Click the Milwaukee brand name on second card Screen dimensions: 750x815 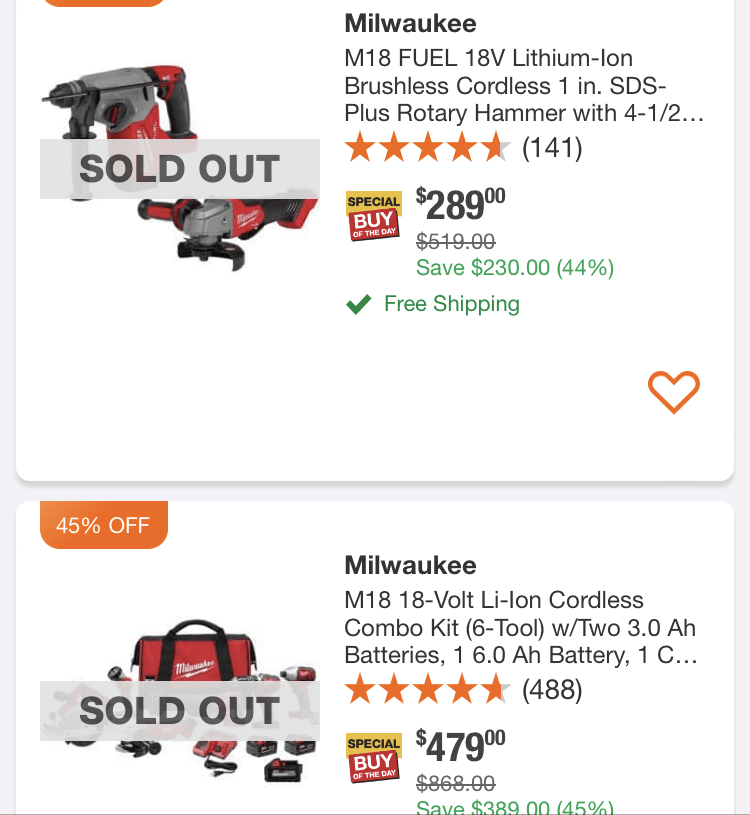(410, 565)
